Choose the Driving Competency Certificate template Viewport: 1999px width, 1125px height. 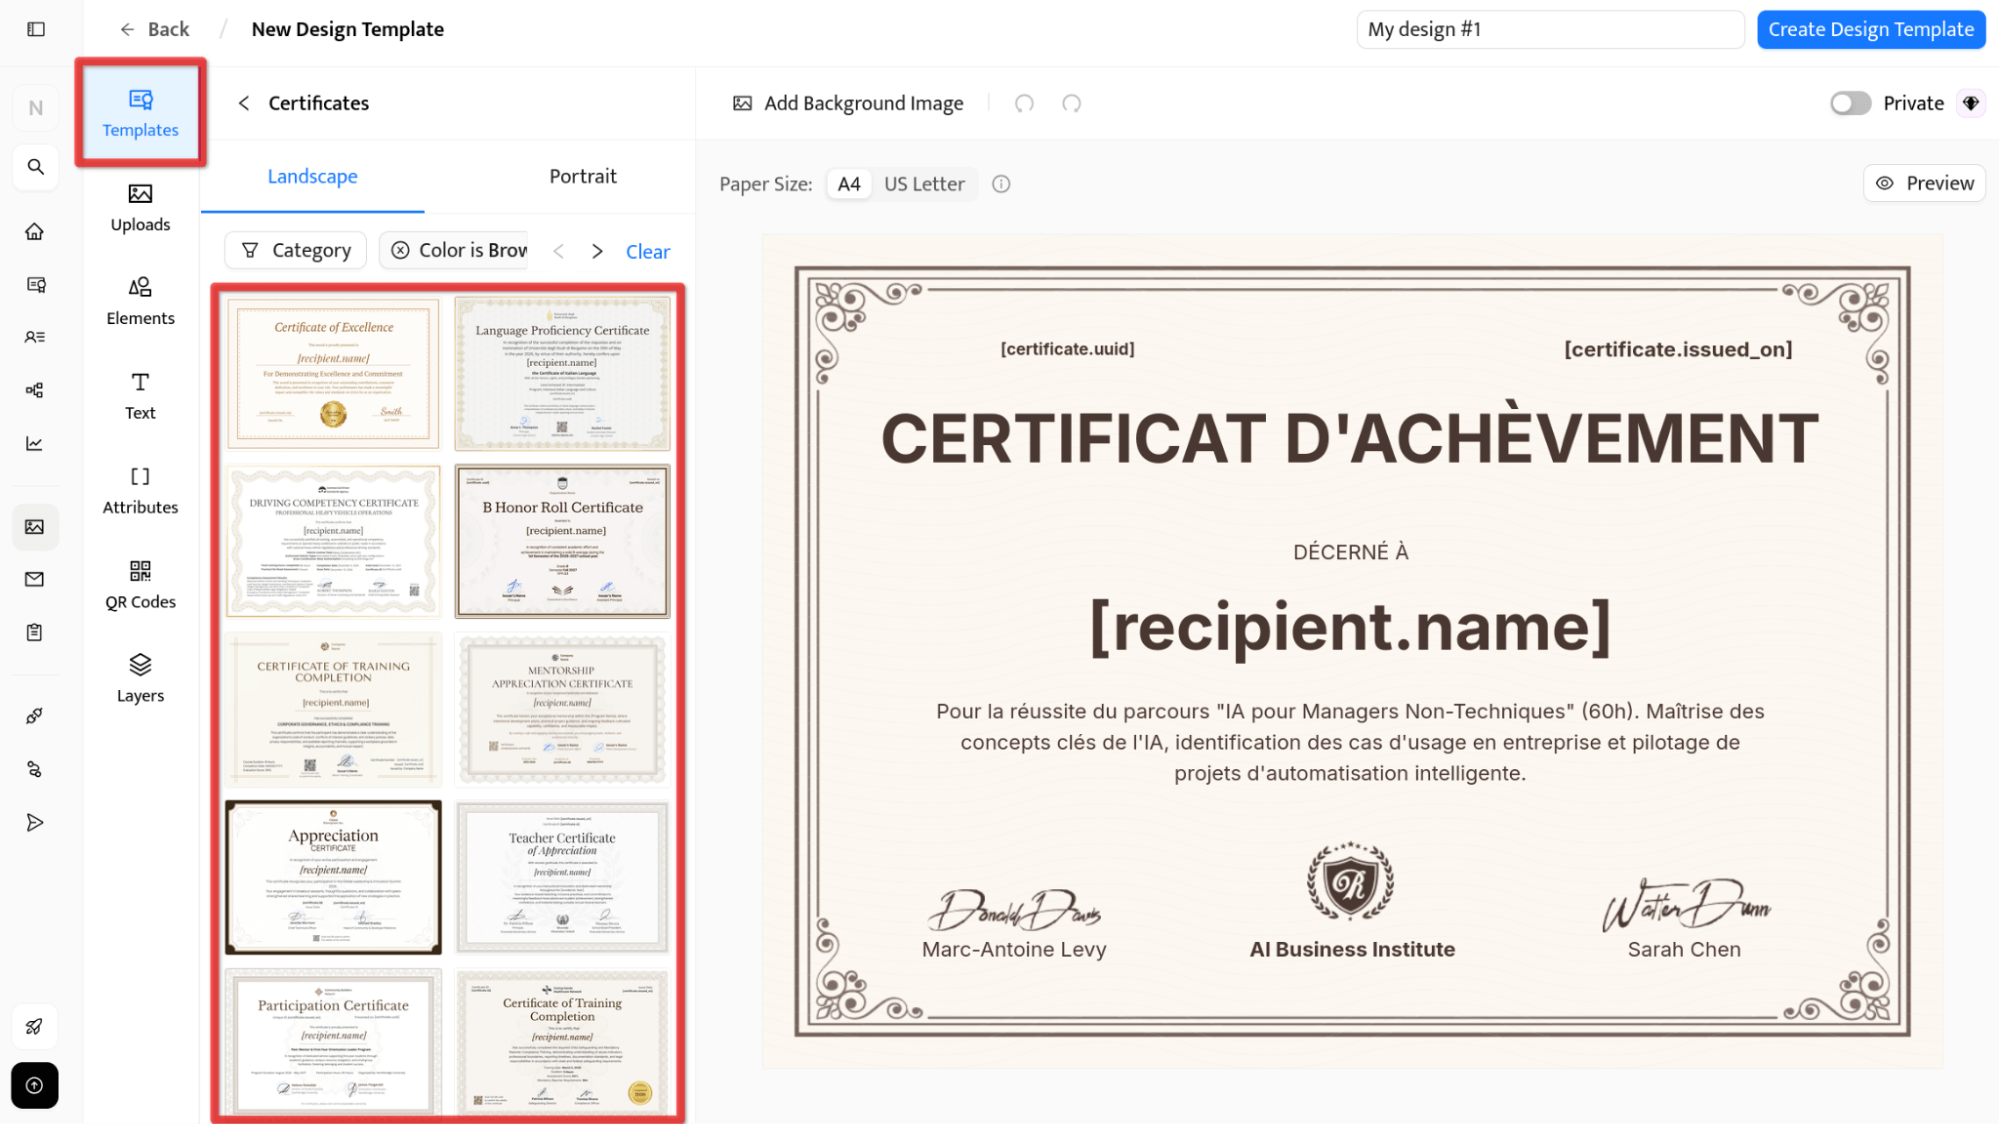(x=333, y=541)
